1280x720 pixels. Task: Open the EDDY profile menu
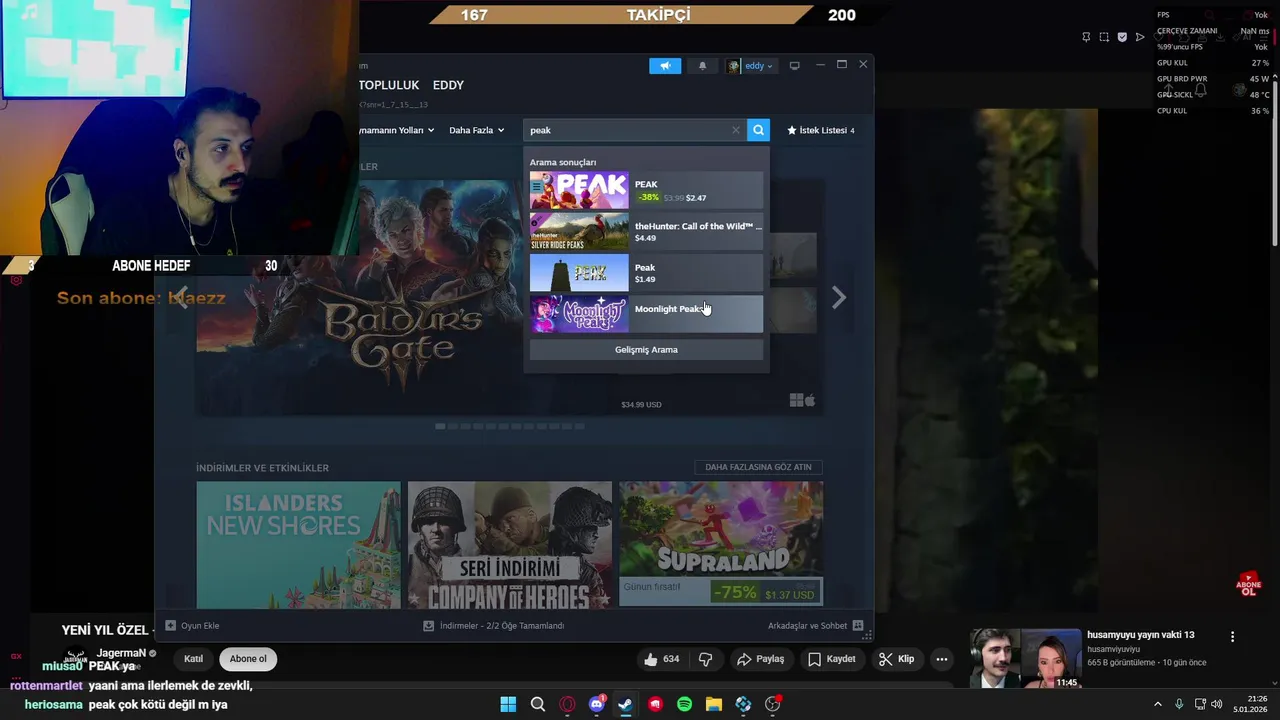click(448, 85)
